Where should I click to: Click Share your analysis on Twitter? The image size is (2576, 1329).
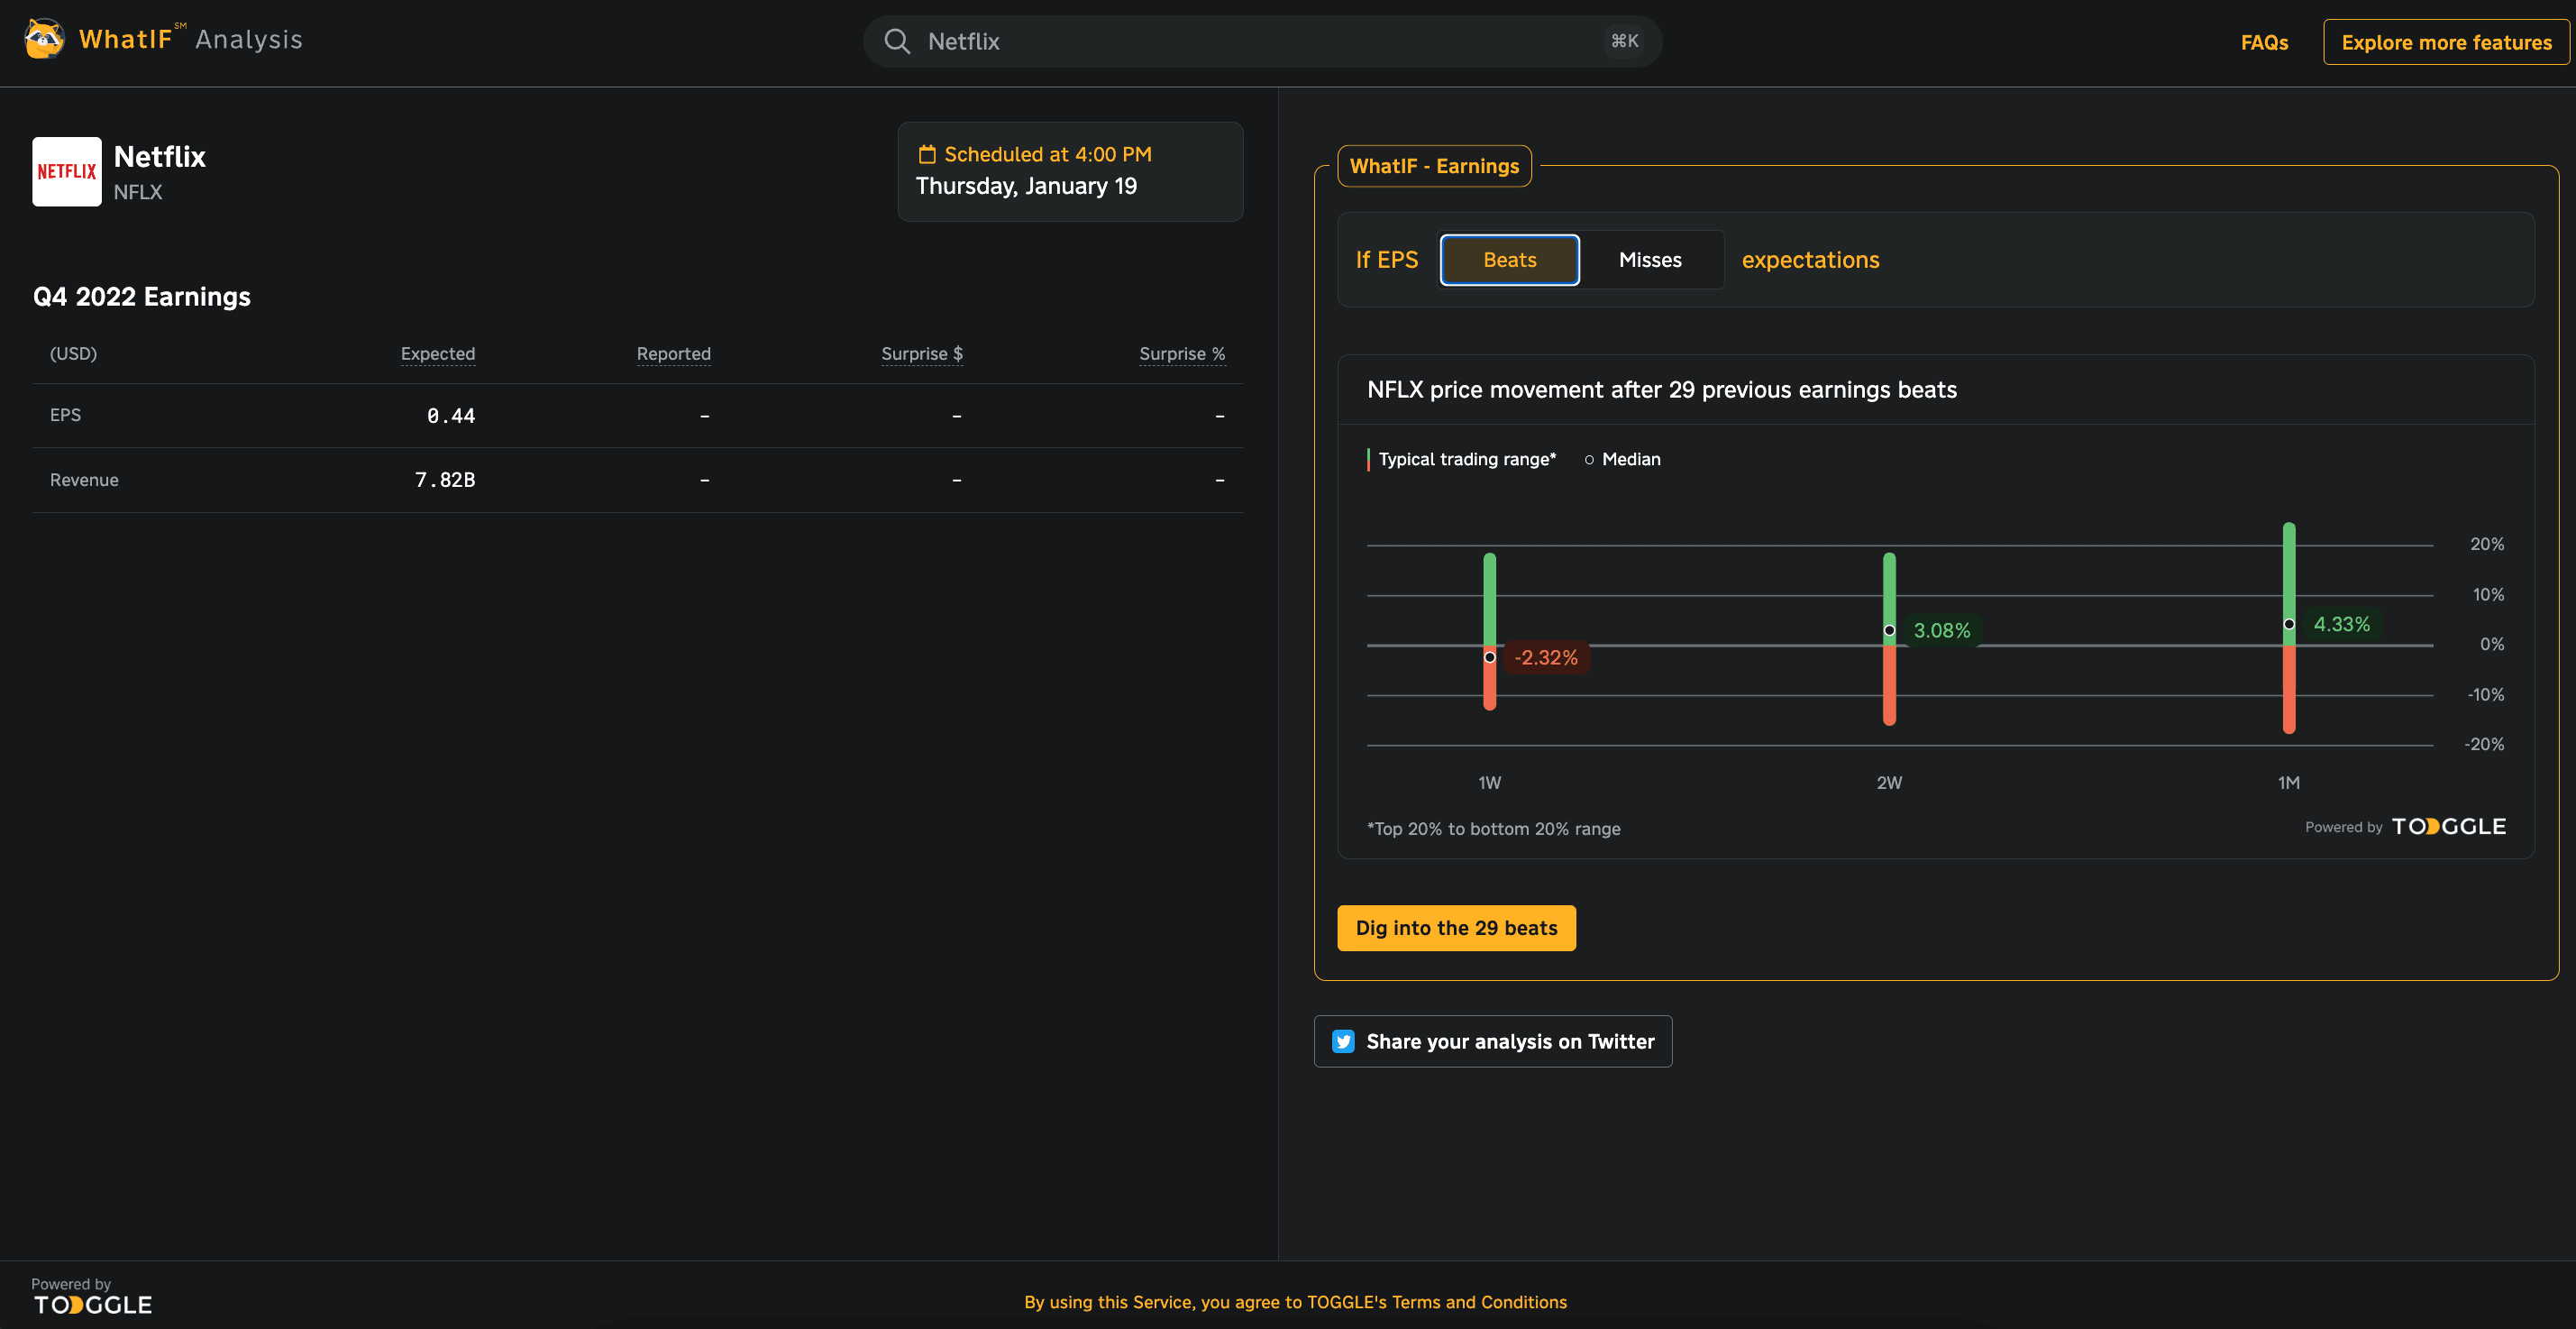(1493, 1041)
